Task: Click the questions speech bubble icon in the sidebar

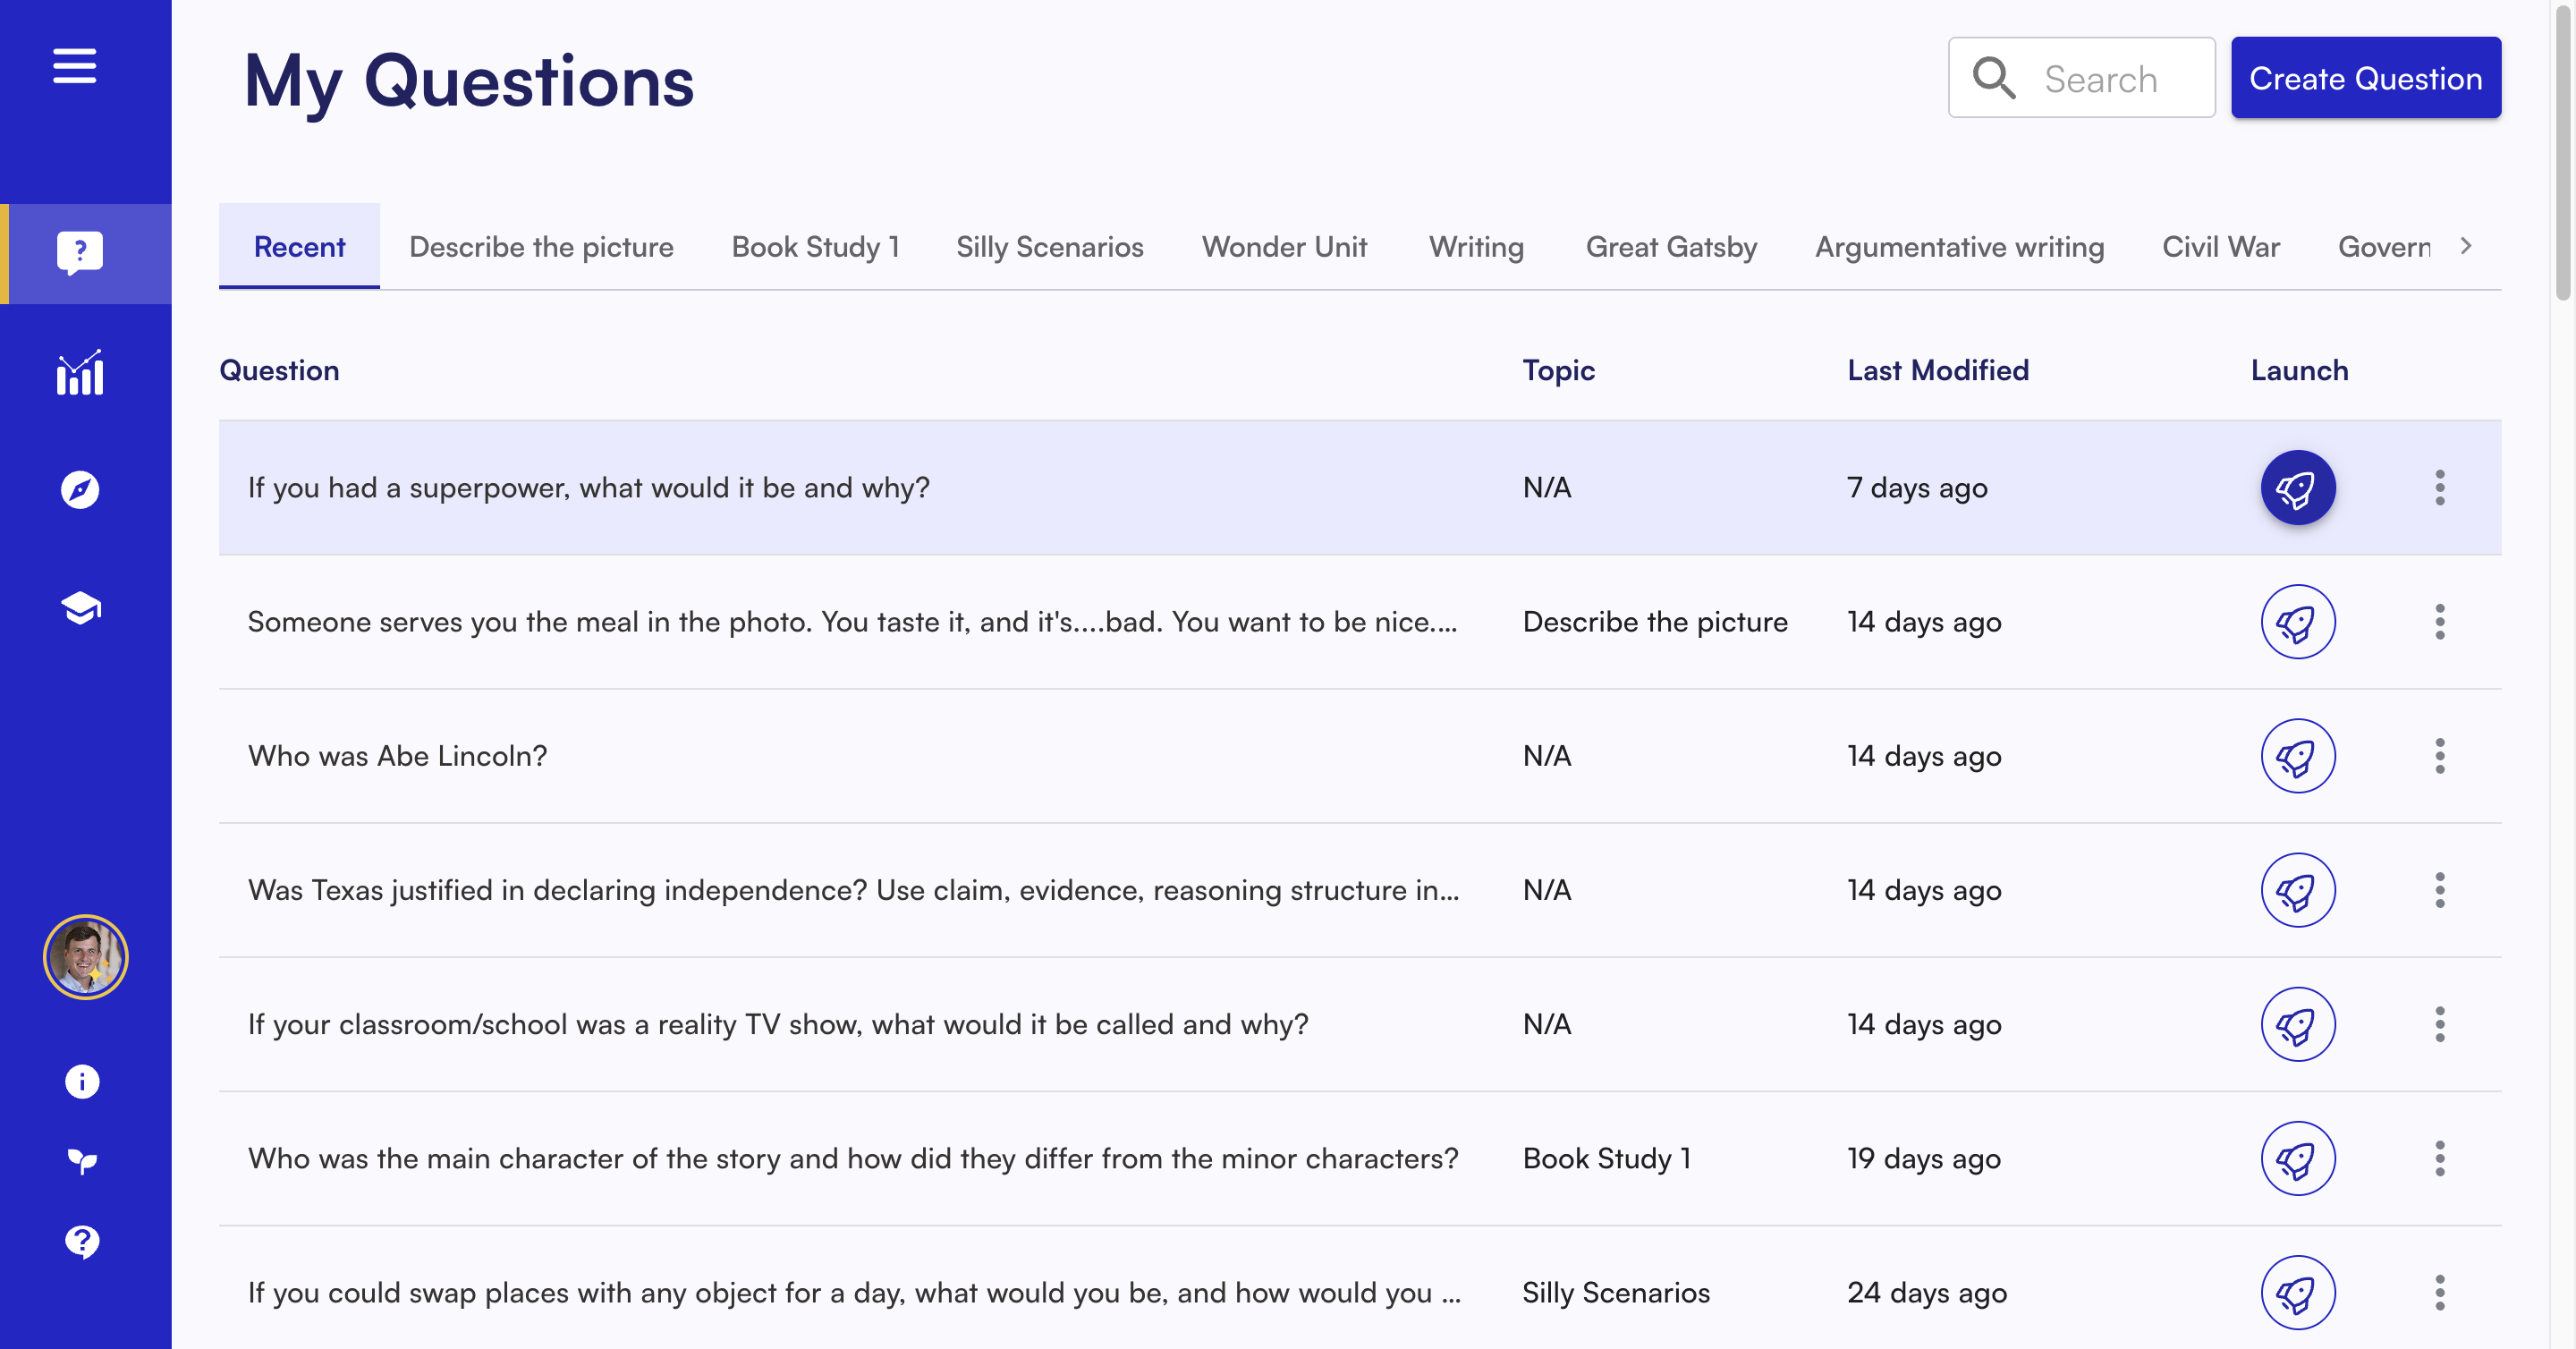Action: [80, 253]
